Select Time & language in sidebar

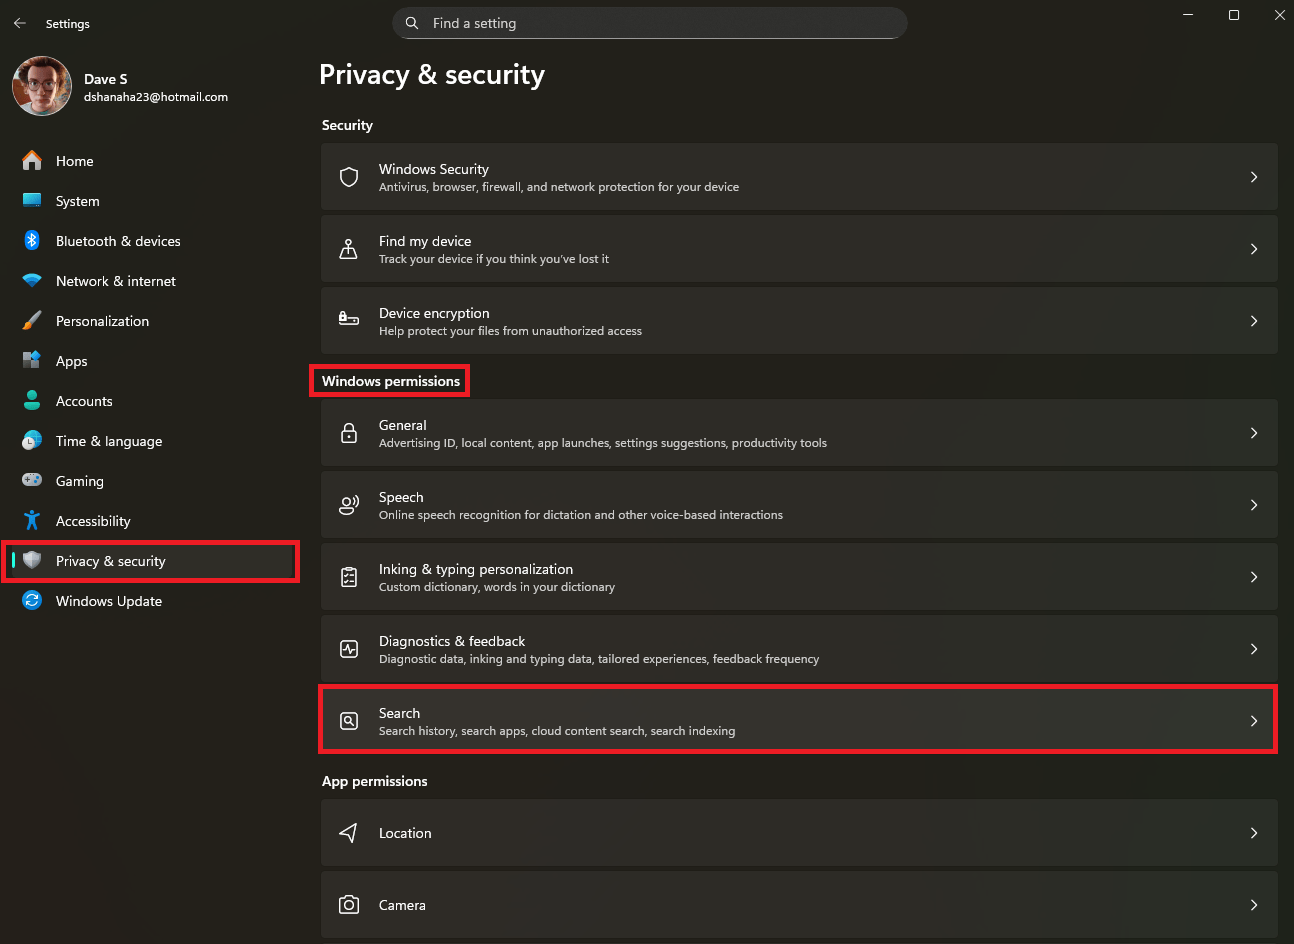pos(109,441)
